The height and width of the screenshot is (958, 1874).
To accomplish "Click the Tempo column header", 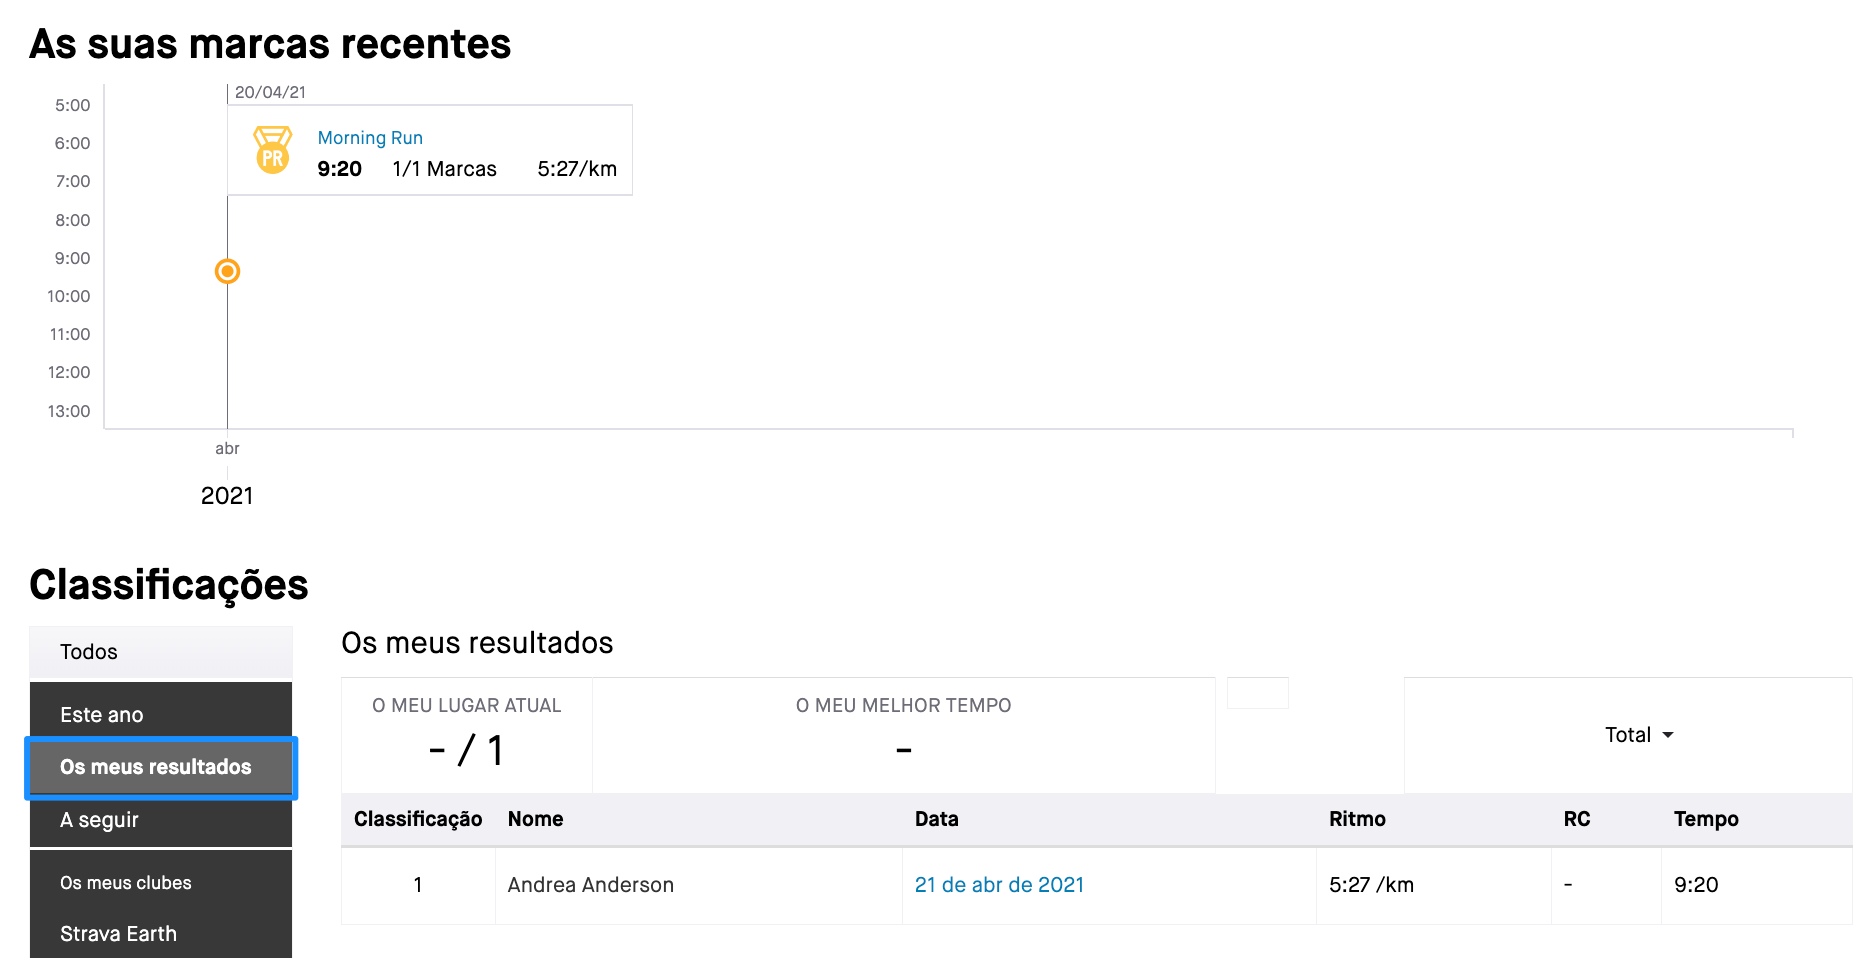I will click(1706, 819).
